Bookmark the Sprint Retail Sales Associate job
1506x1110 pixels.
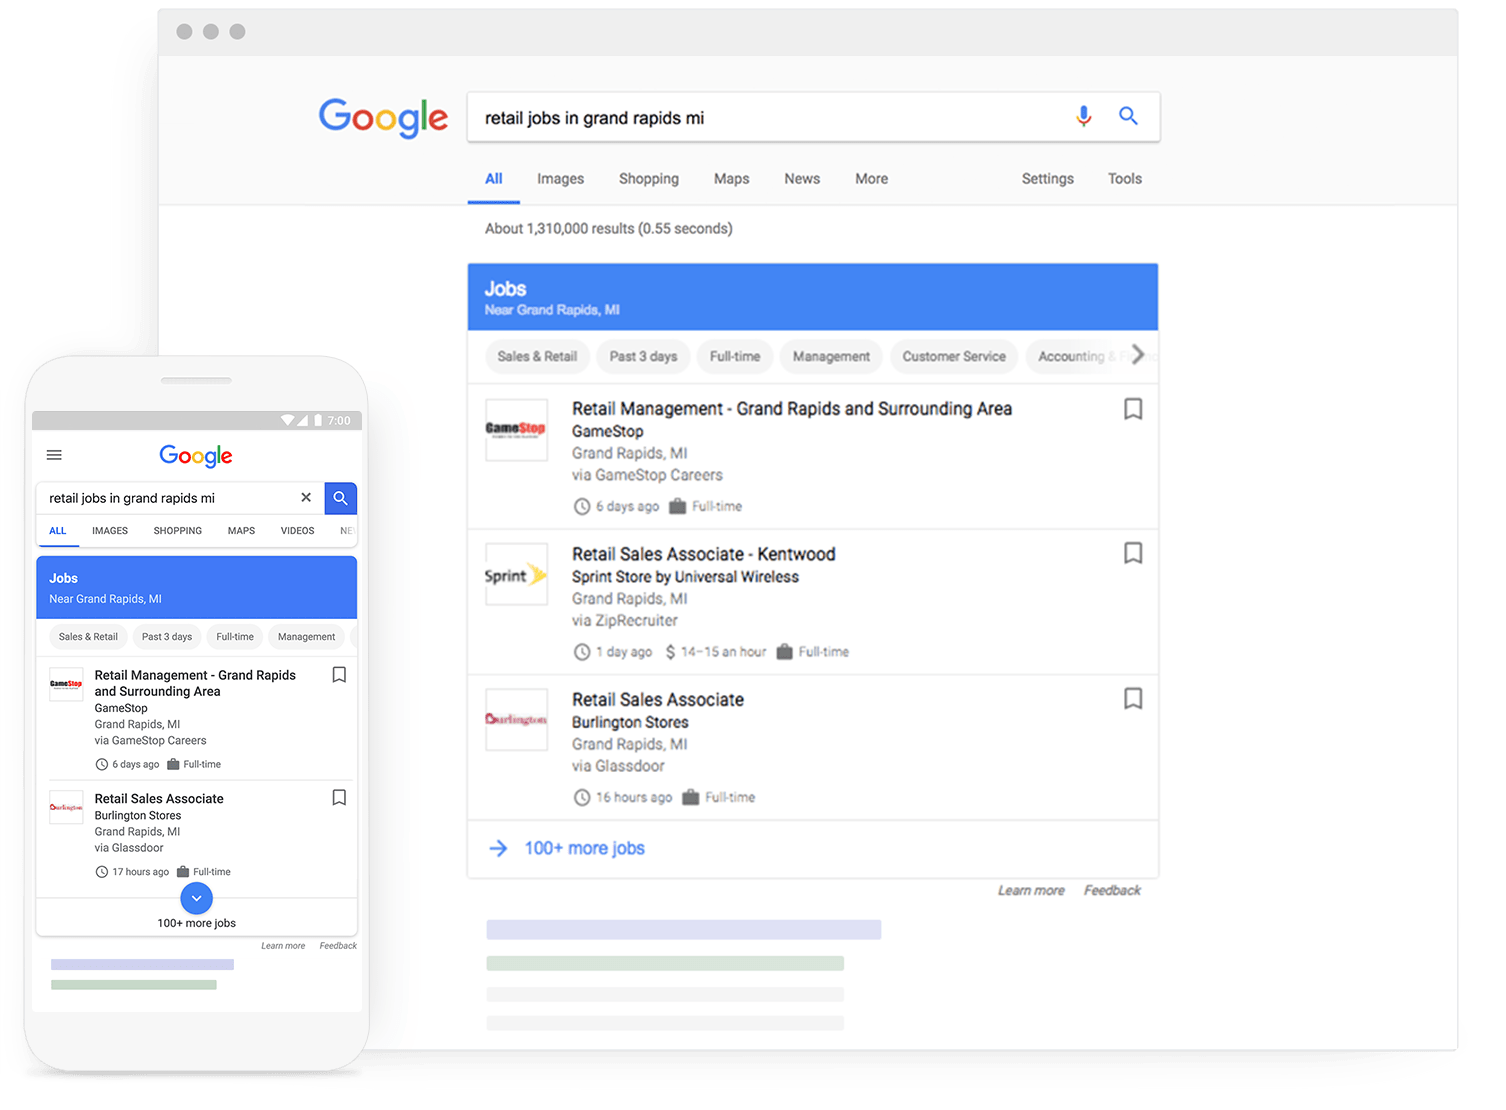1133,553
